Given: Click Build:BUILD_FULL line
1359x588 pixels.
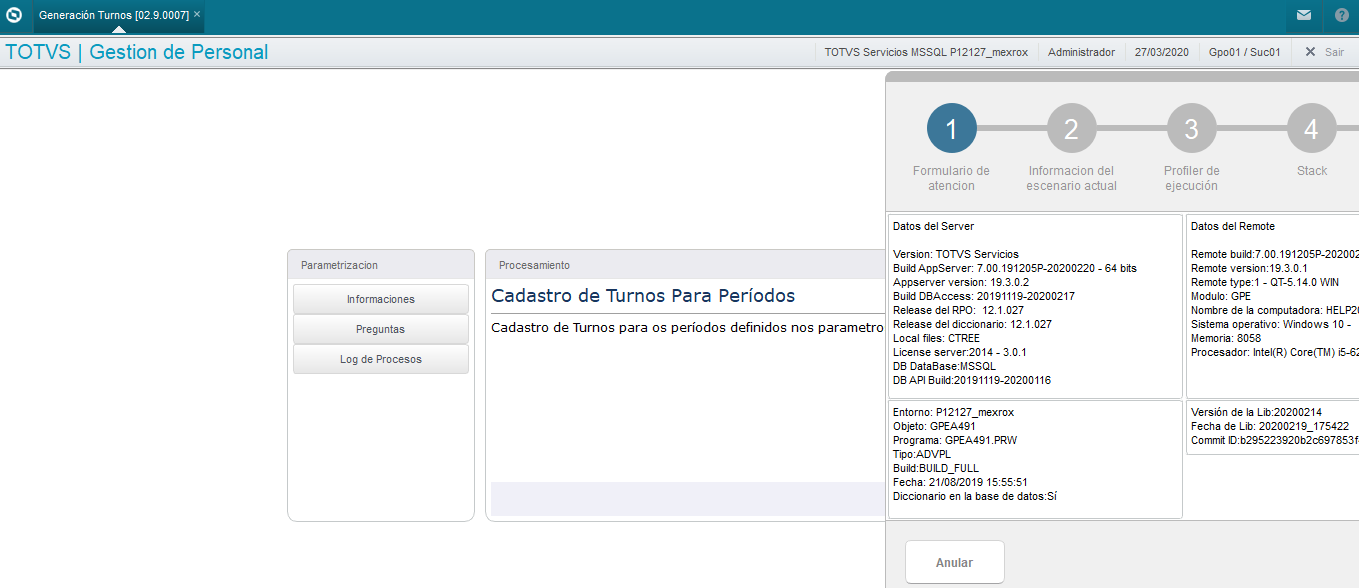Looking at the screenshot, I should [935, 468].
